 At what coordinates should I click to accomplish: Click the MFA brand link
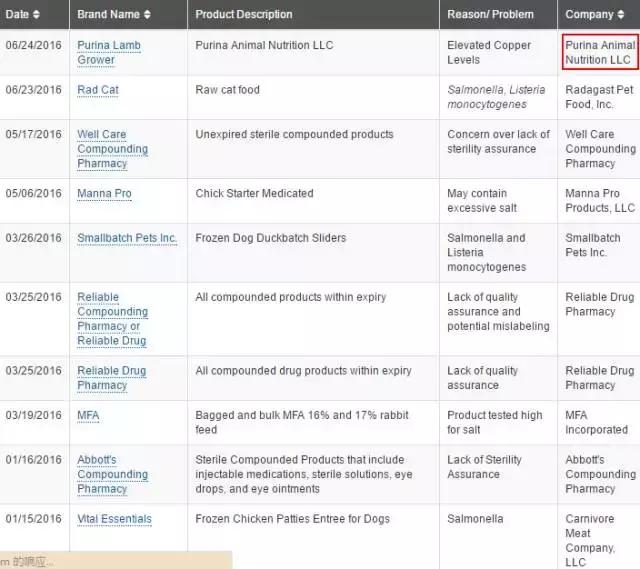[x=88, y=415]
